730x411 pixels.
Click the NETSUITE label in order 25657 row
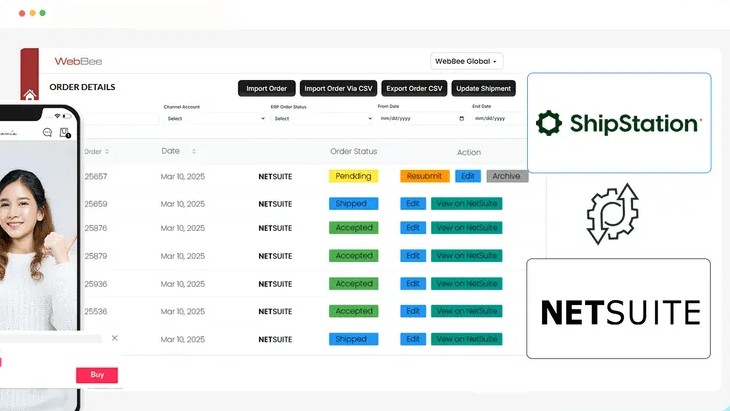(x=275, y=177)
